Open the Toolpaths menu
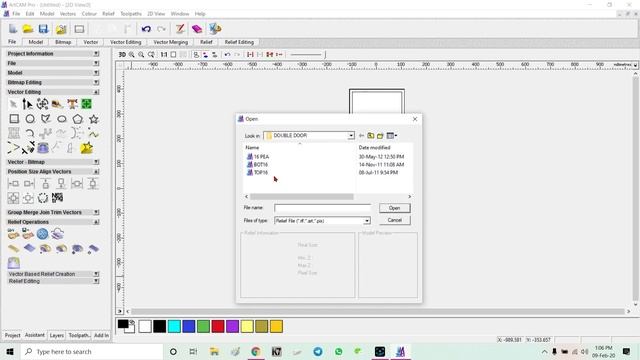The width and height of the screenshot is (640, 360). point(131,13)
